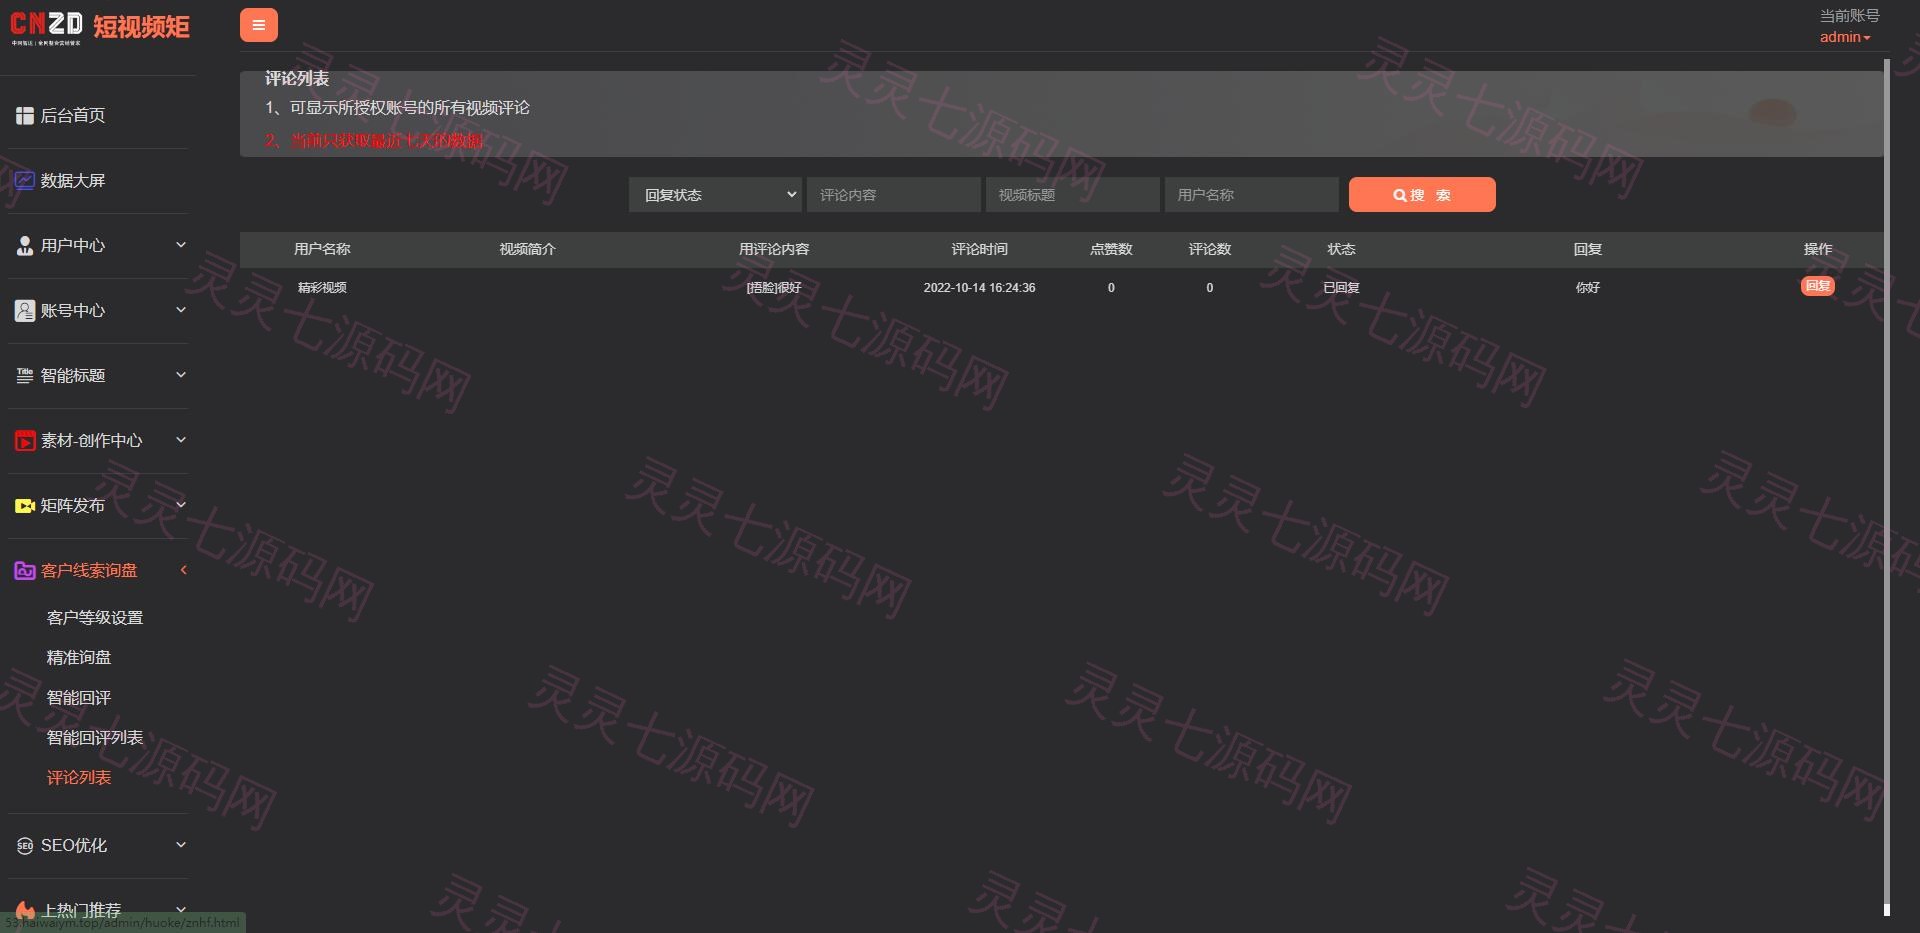Click the 后台首页 dashboard icon
Screen dimensions: 1920x933
point(25,116)
